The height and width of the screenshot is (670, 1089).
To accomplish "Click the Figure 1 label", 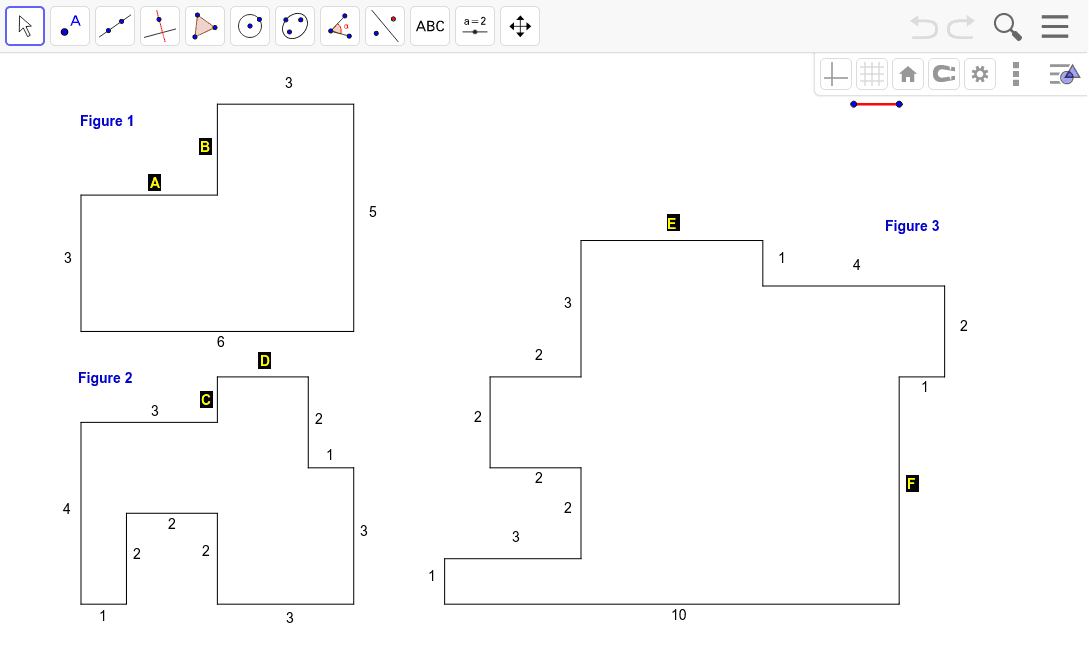I will pos(107,121).
